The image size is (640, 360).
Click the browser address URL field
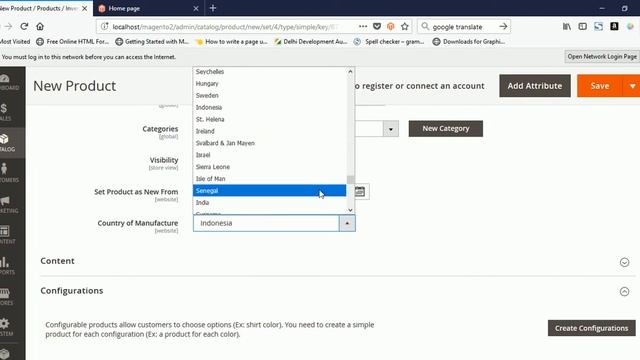click(x=224, y=27)
